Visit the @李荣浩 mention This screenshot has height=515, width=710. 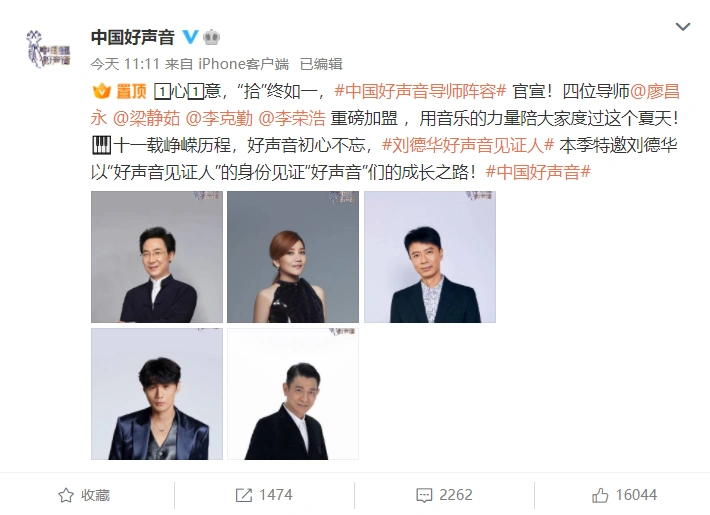292,118
